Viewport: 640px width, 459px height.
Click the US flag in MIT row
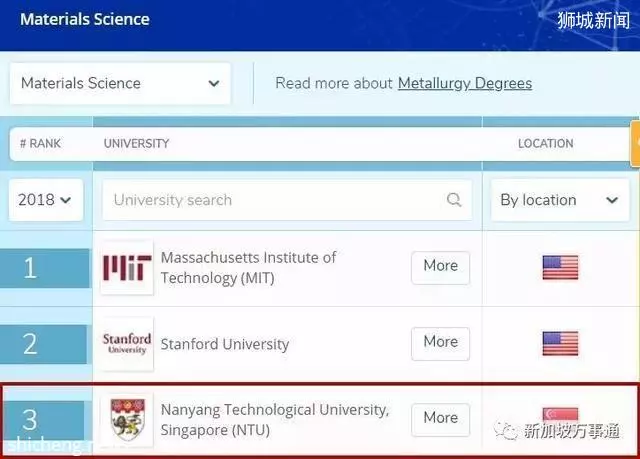[x=560, y=268]
